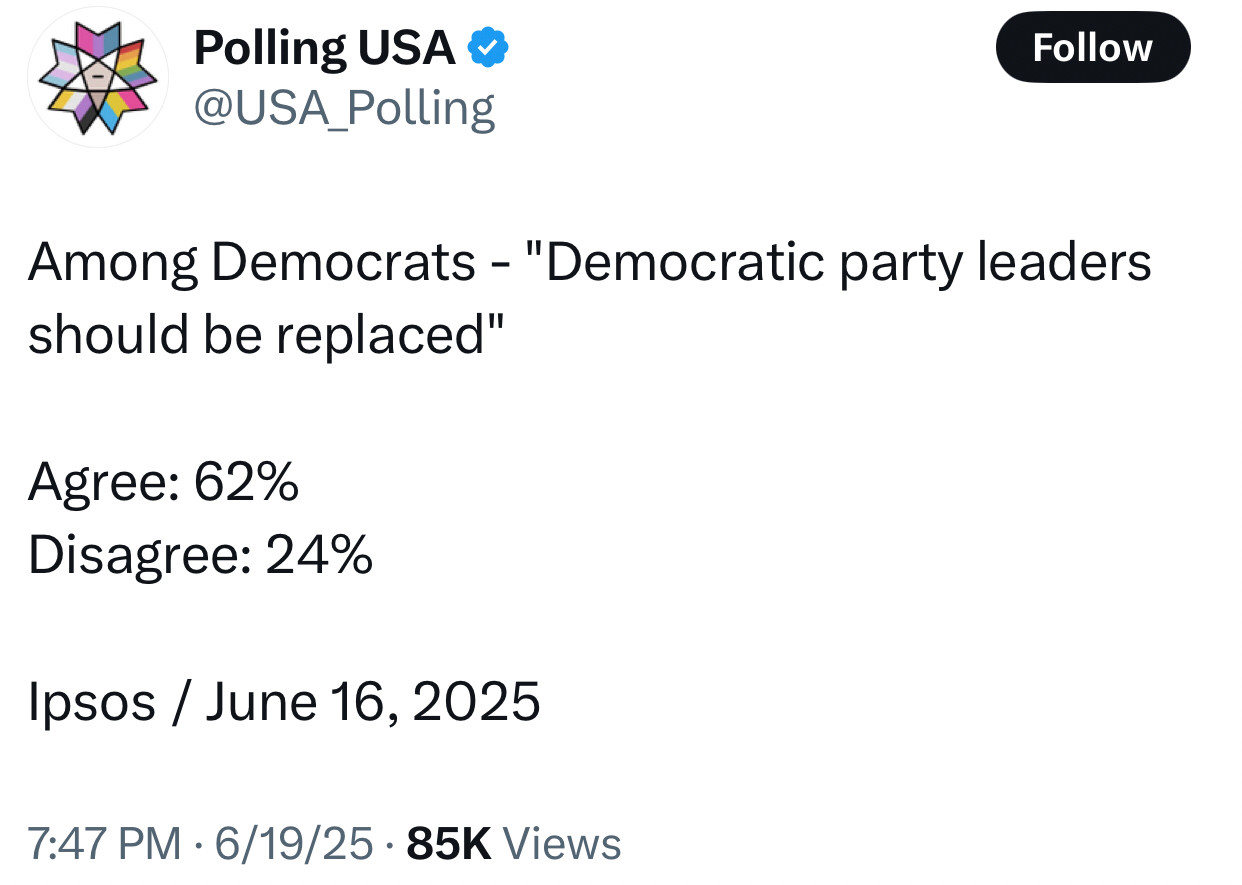Click the word Views in the footer
The image size is (1242, 885).
tap(562, 843)
